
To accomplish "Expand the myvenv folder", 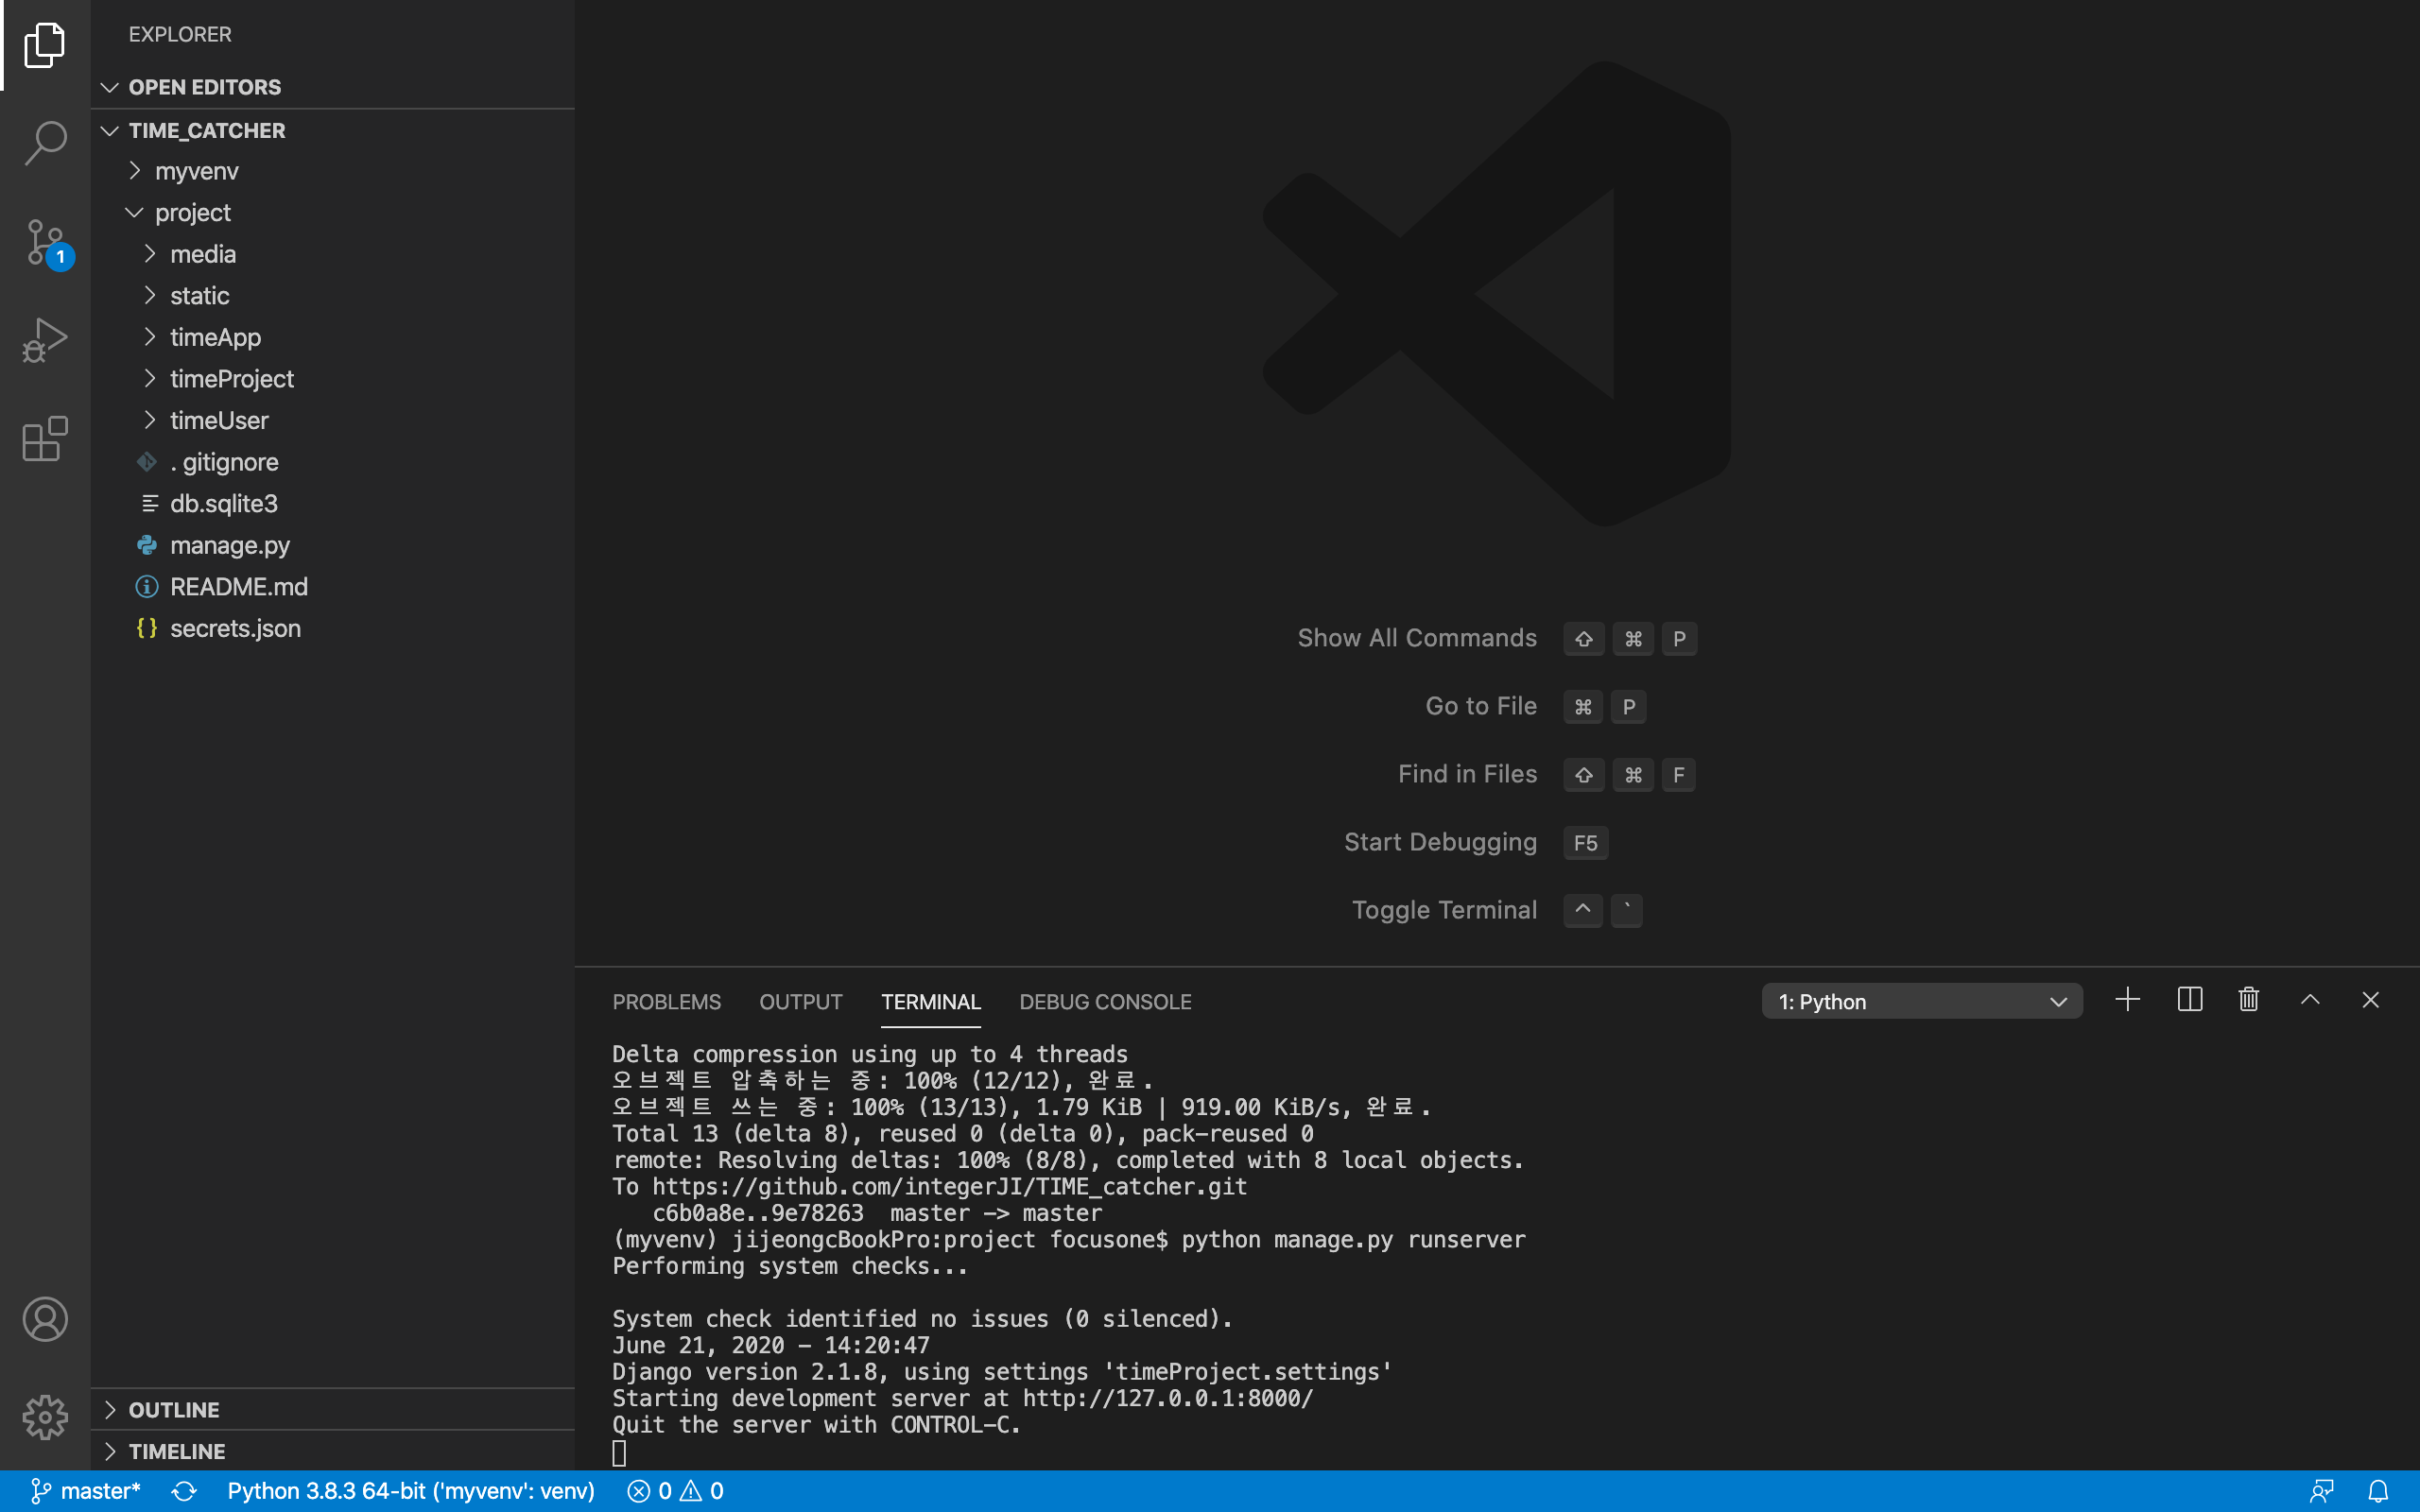I will point(197,171).
